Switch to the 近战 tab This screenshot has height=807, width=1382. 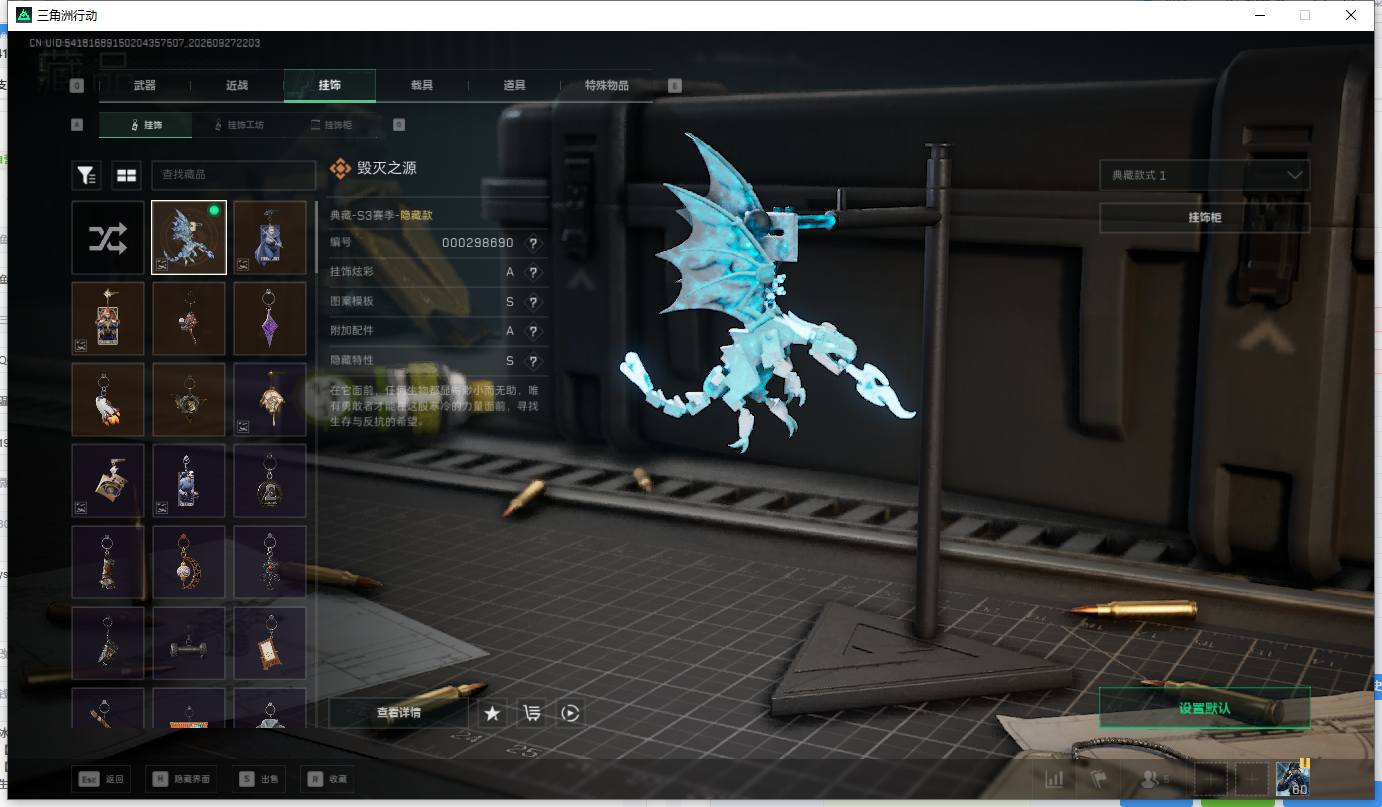[x=237, y=86]
